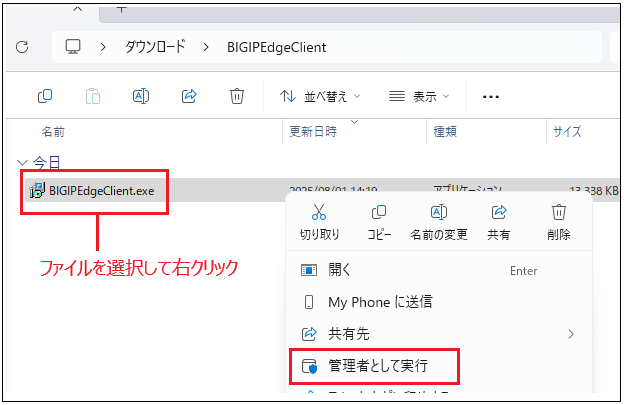Click コピー copy in the context menu

379,222
